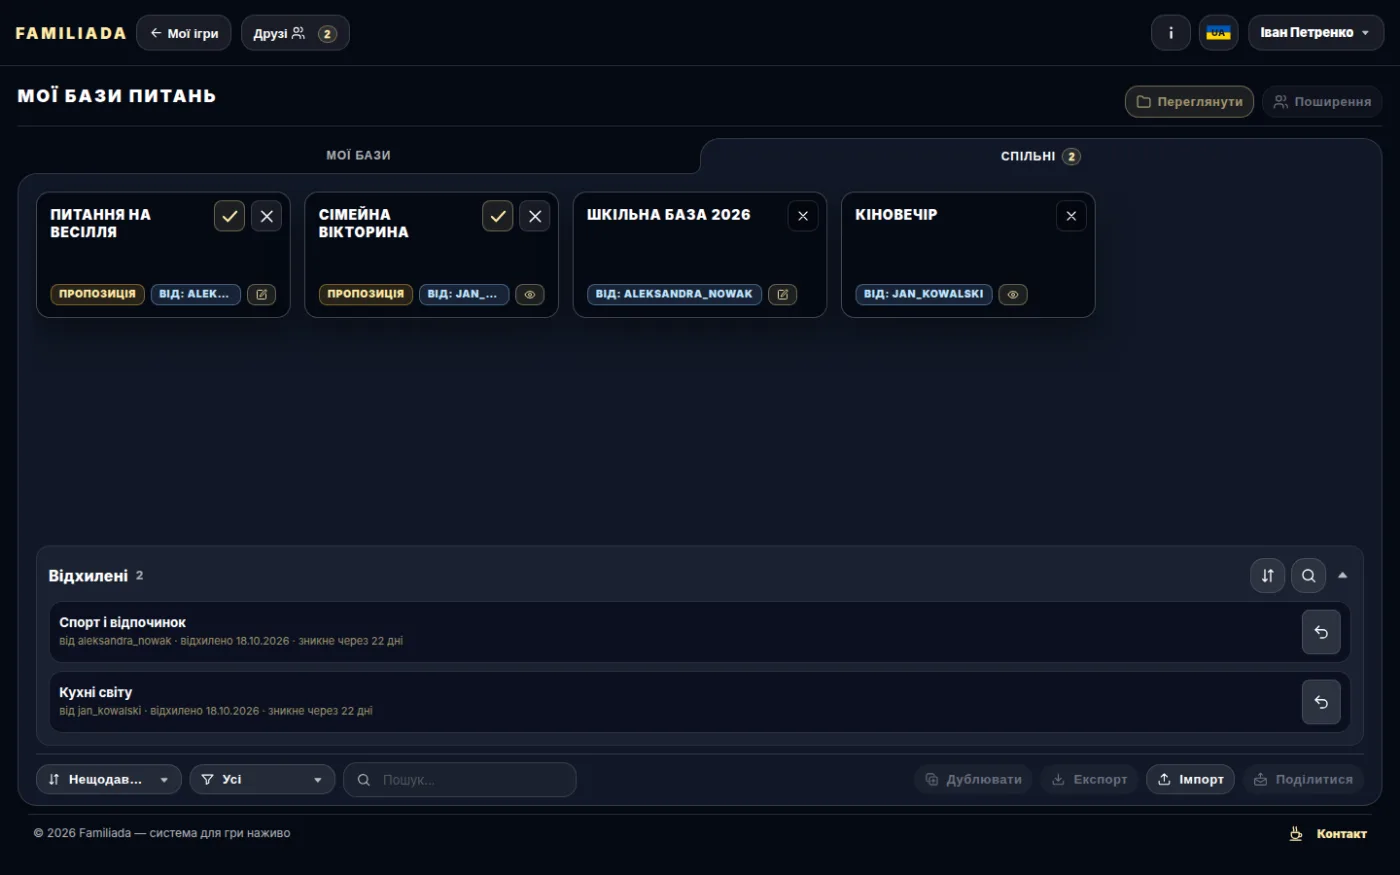Click the Кіновечір card title
The width and height of the screenshot is (1400, 875).
pos(896,214)
